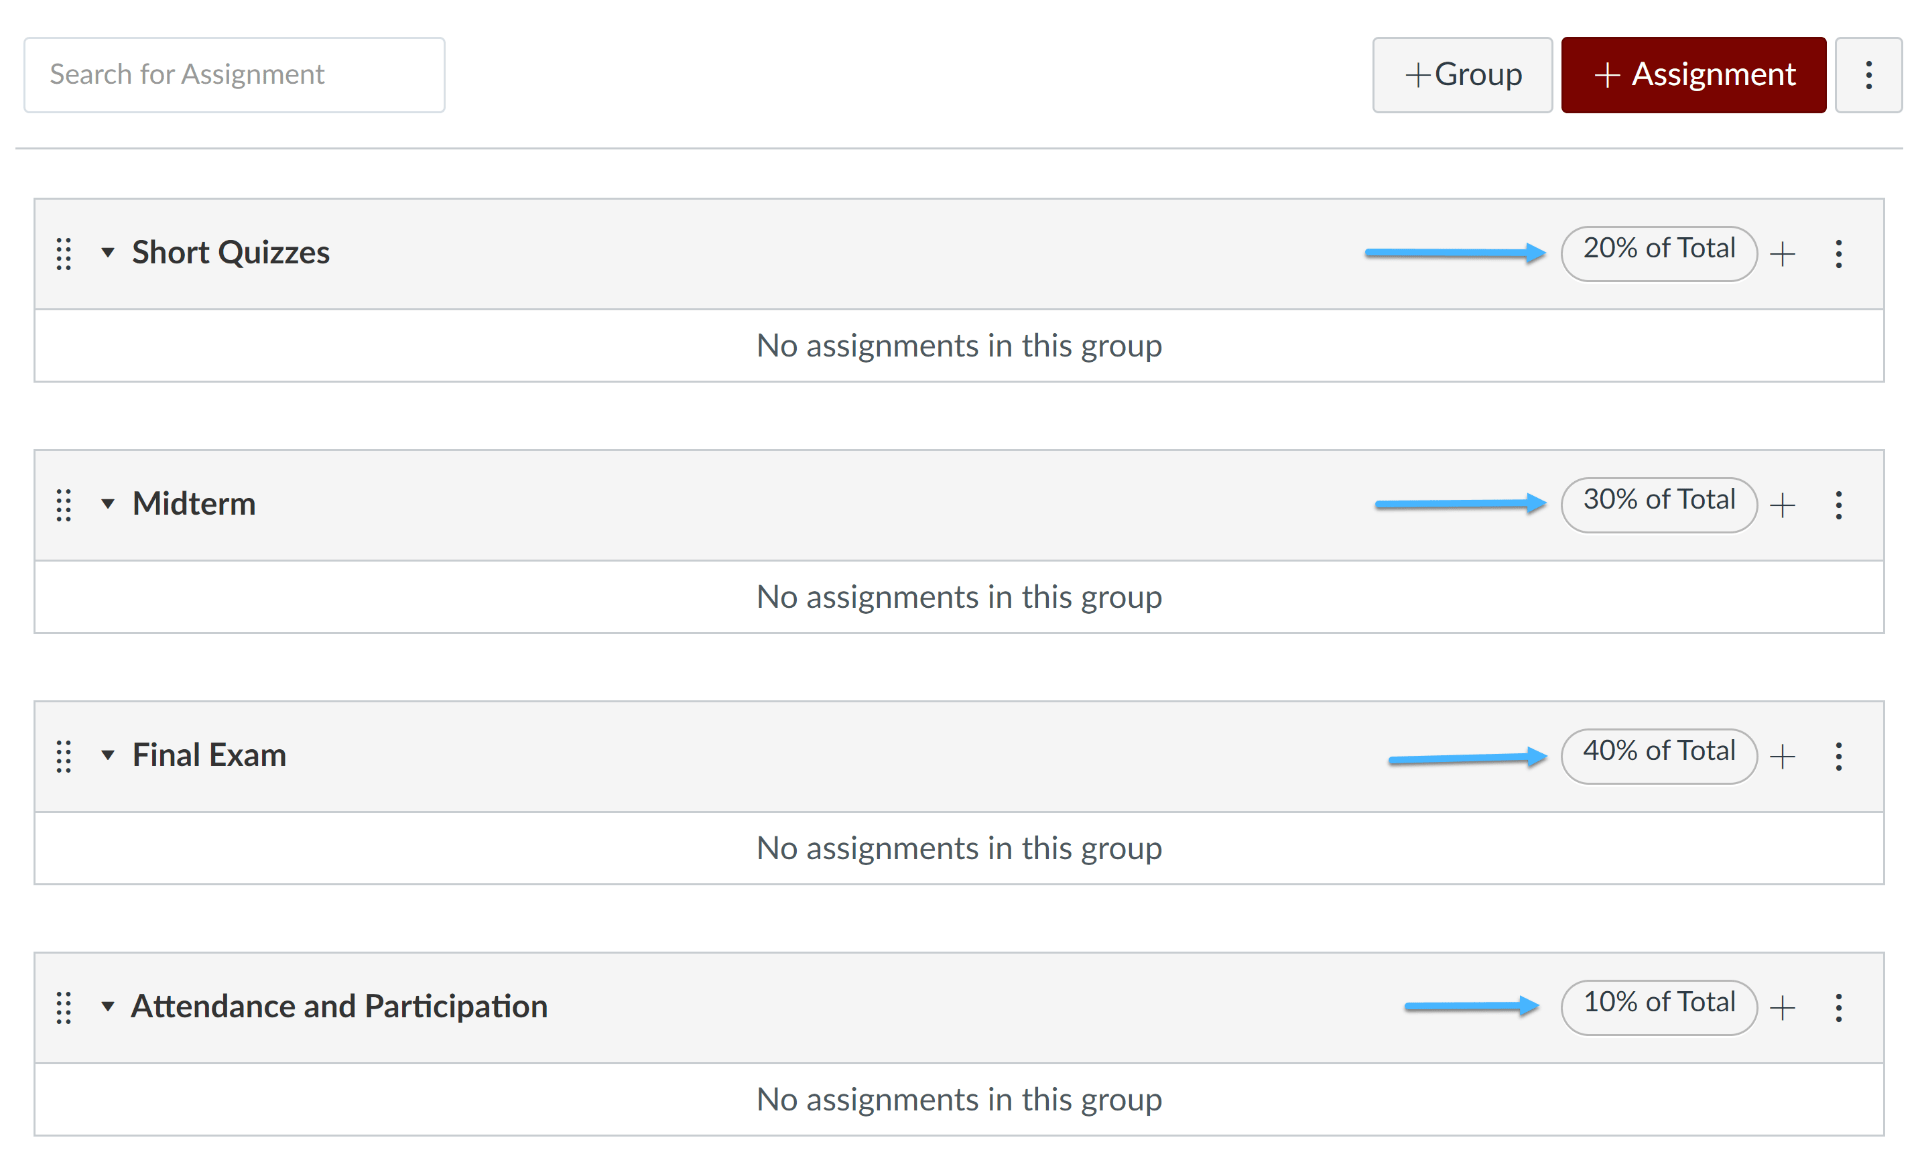Viewport: 1920px width, 1154px height.
Task: Click the Search for Assignment field
Action: [233, 74]
